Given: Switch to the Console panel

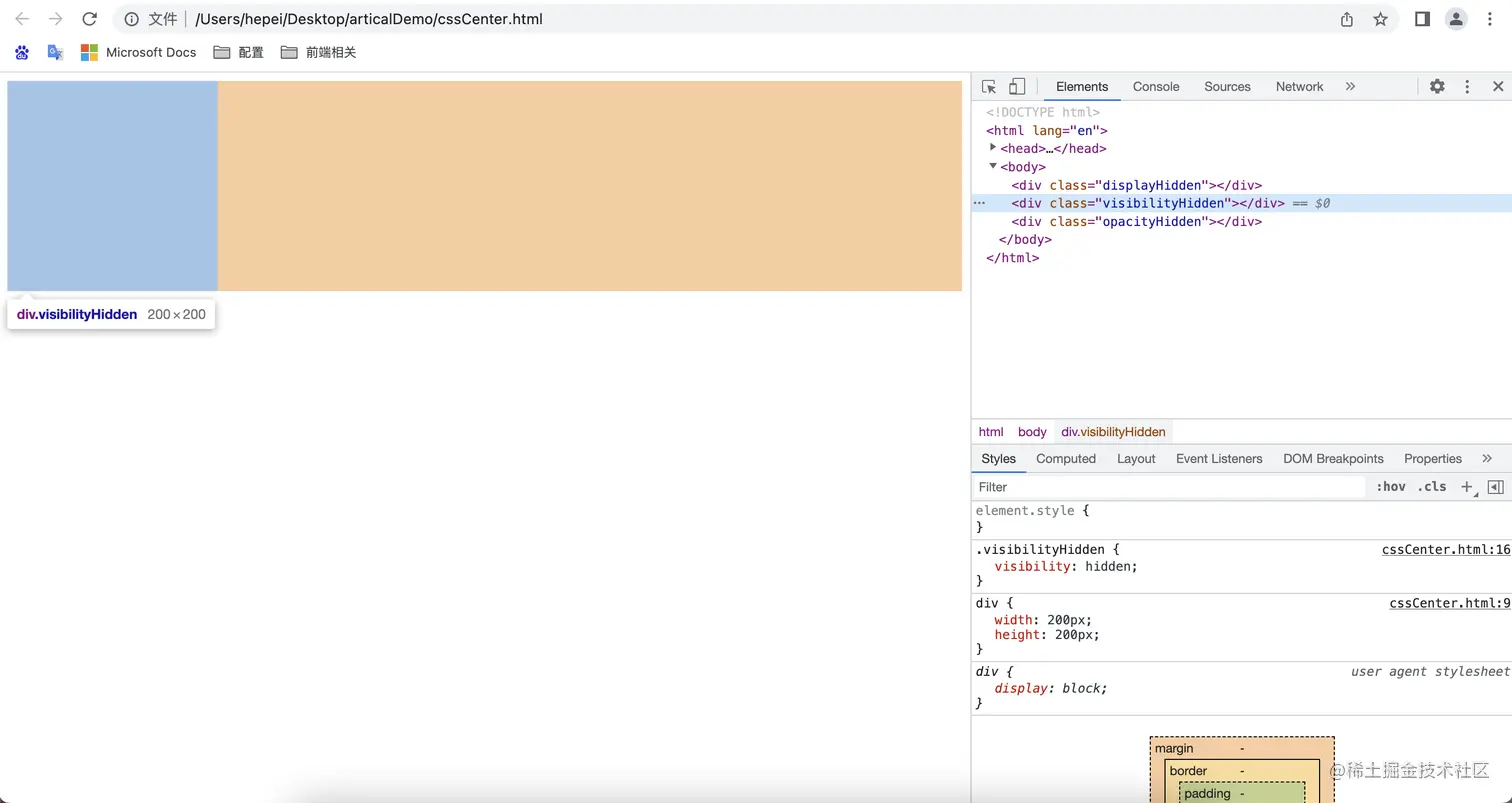Looking at the screenshot, I should (x=1156, y=87).
